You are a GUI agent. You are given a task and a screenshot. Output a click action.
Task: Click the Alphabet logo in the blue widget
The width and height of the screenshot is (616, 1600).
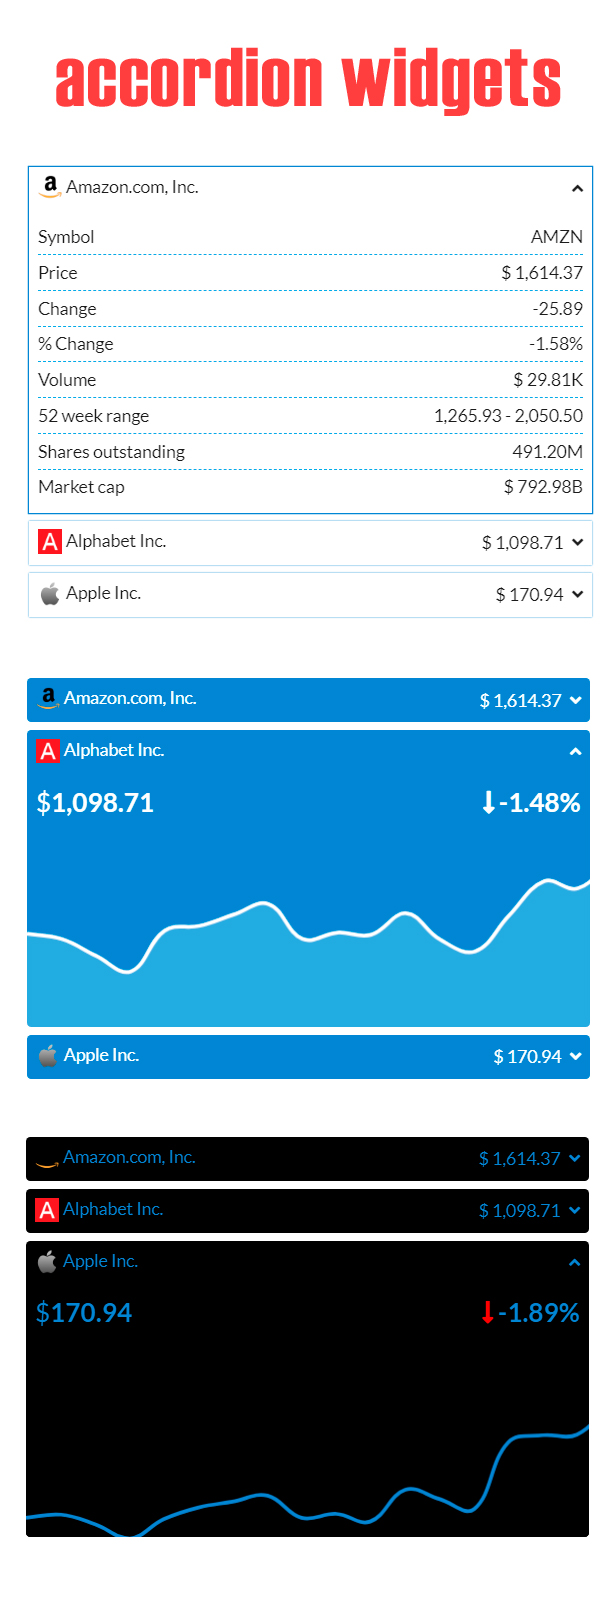48,751
